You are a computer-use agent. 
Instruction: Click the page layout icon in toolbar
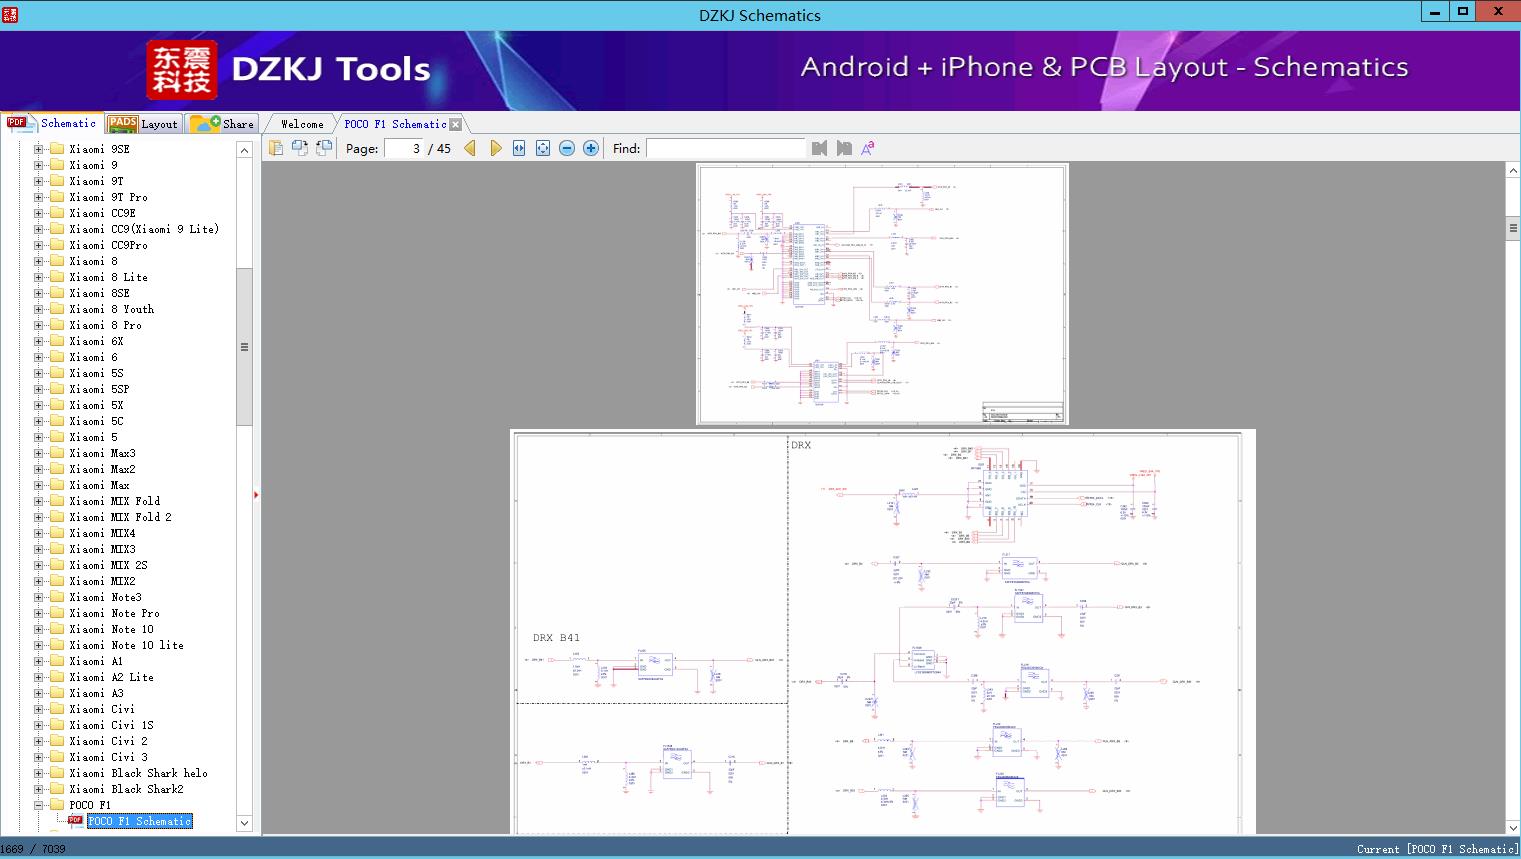click(x=276, y=148)
